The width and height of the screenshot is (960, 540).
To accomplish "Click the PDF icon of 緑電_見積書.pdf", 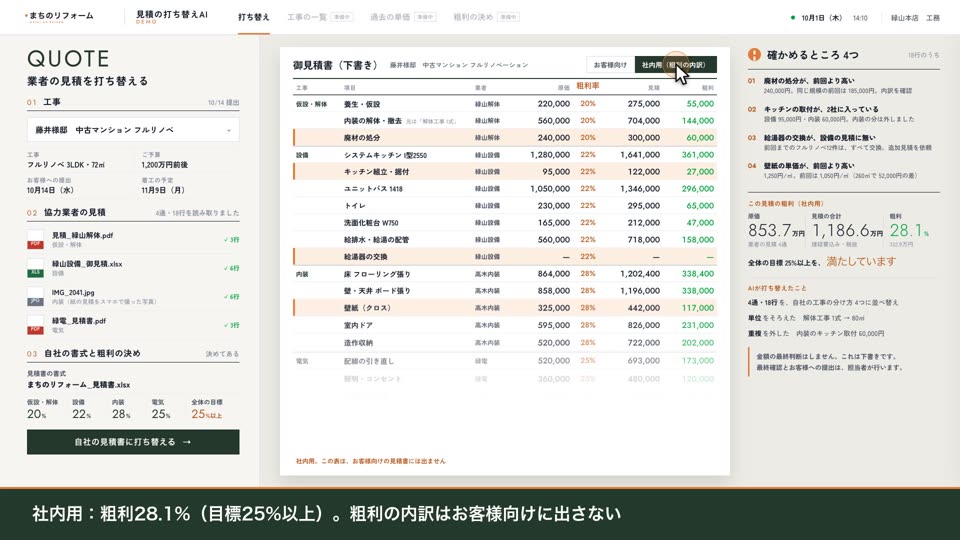I will point(36,325).
